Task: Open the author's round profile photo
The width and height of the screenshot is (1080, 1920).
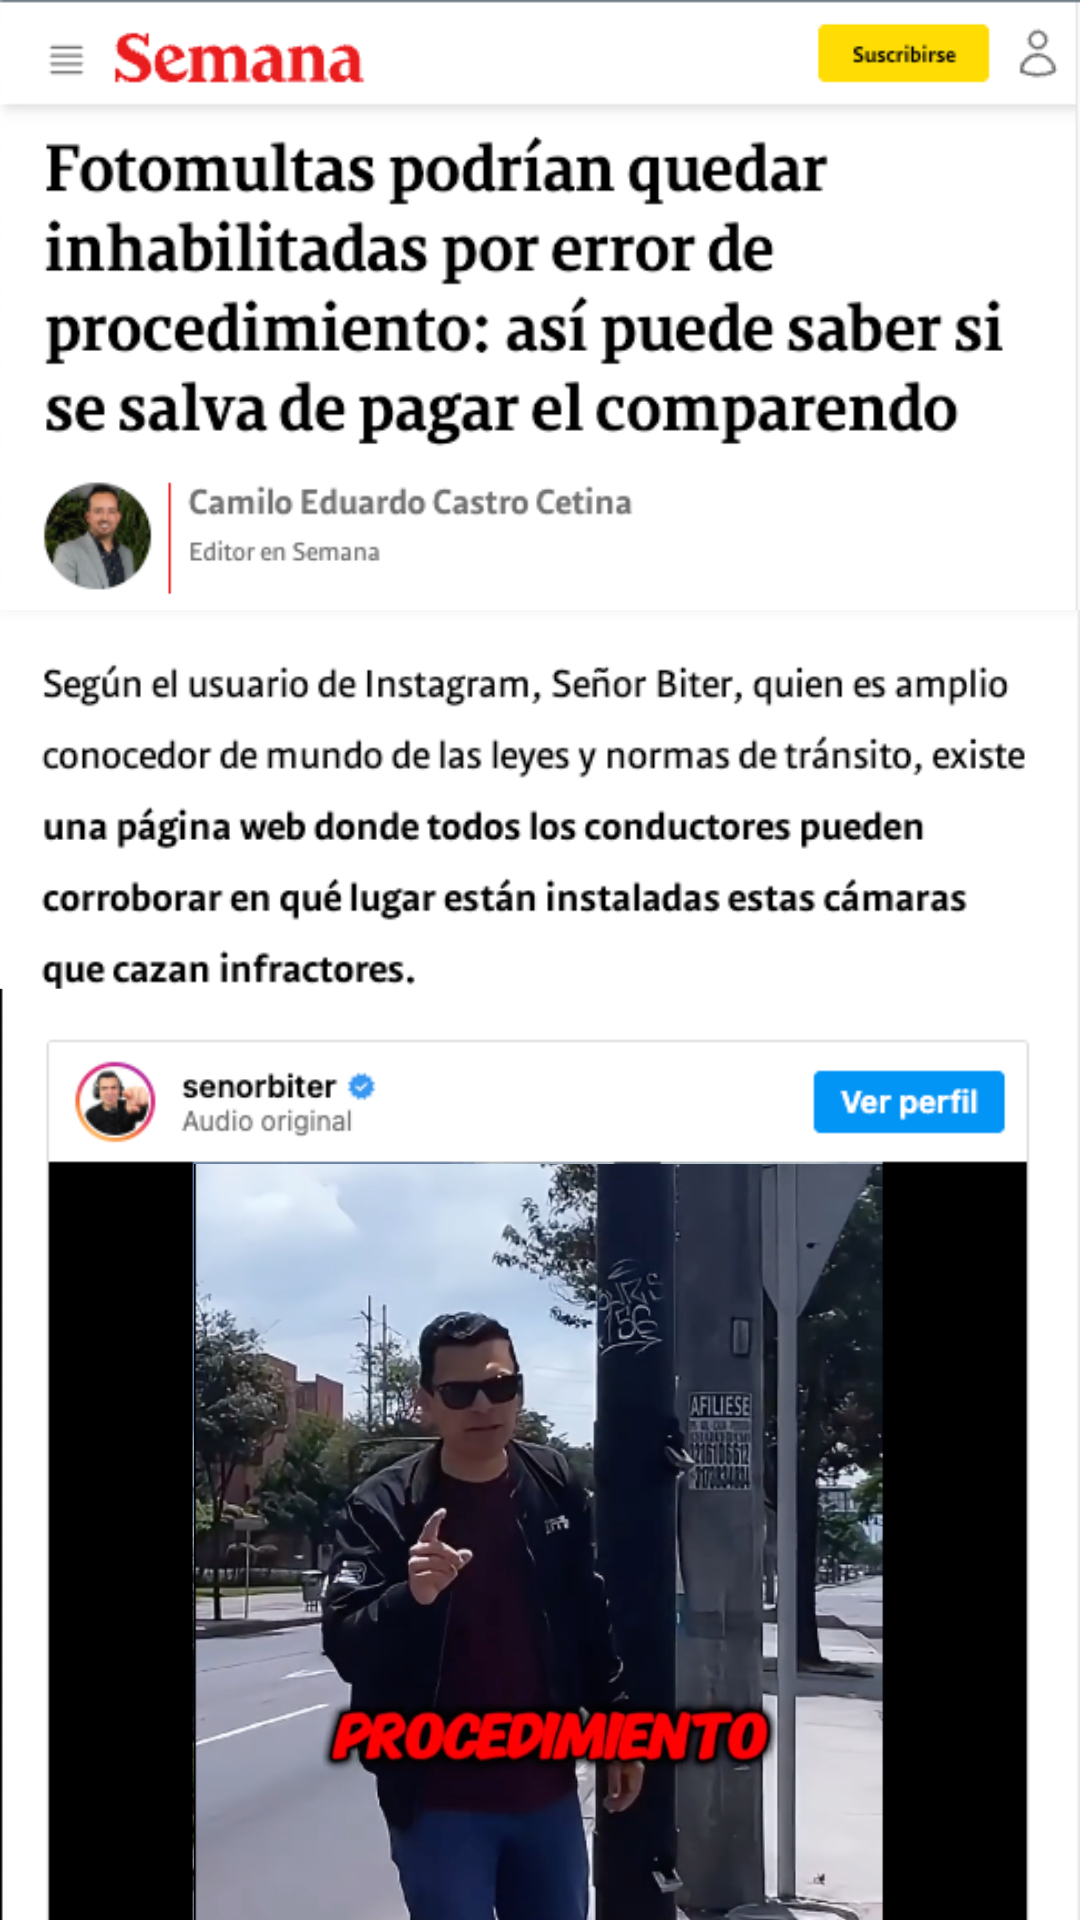Action: click(x=97, y=536)
